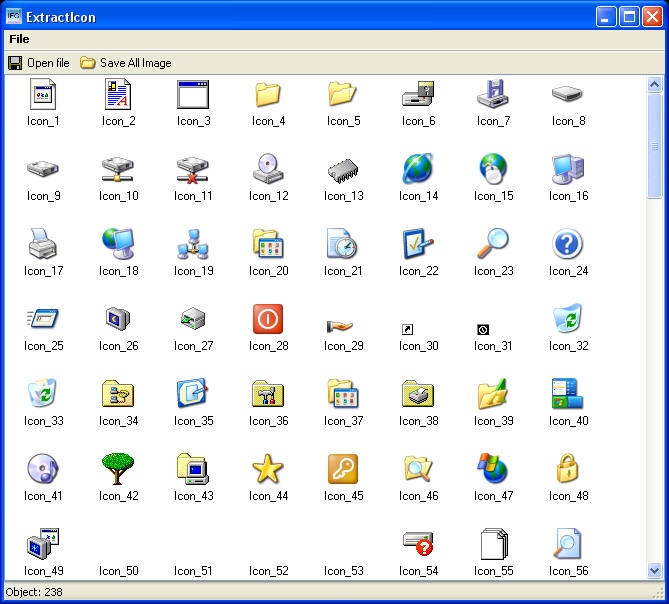Select the magnifying glass Icon_23
This screenshot has width=669, height=604.
(493, 244)
